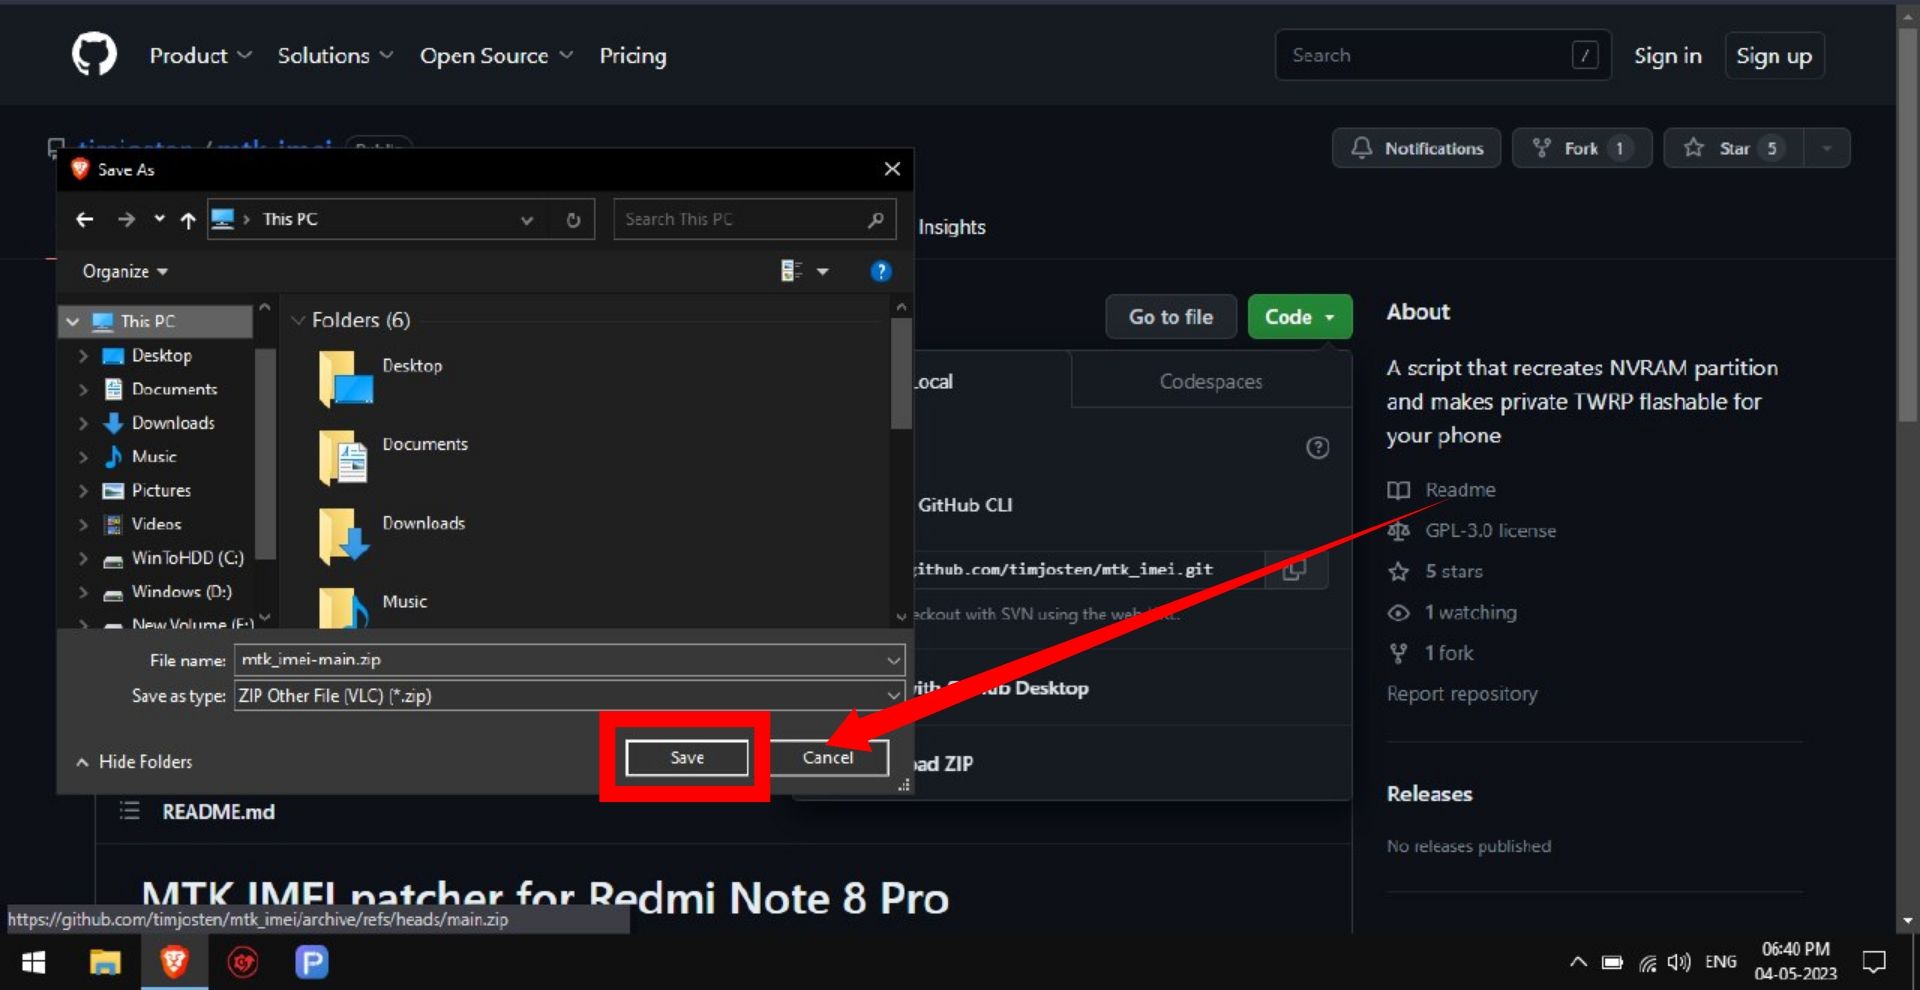Viewport: 1920px width, 990px height.
Task: Click the Sign up button
Action: pos(1774,56)
